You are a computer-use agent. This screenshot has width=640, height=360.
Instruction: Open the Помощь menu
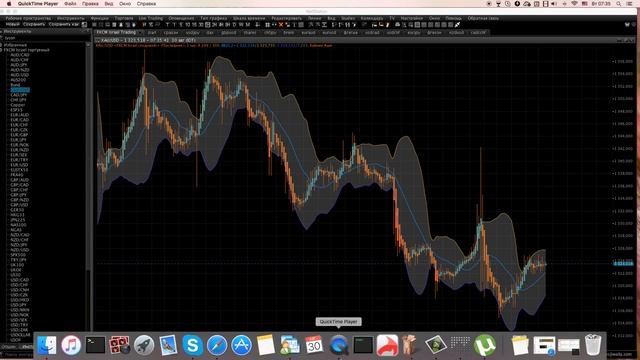(x=453, y=18)
